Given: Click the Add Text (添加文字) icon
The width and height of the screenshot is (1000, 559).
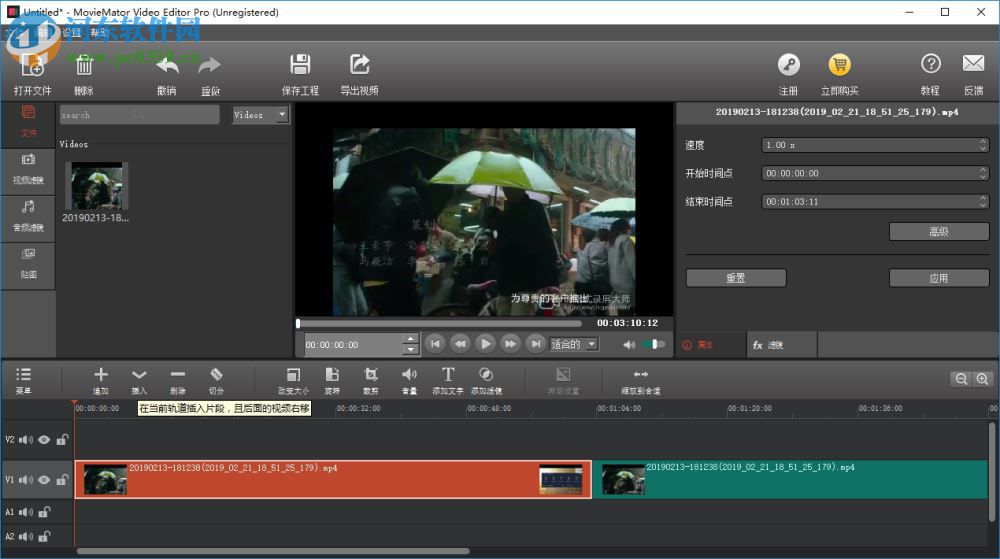Looking at the screenshot, I should coord(448,375).
